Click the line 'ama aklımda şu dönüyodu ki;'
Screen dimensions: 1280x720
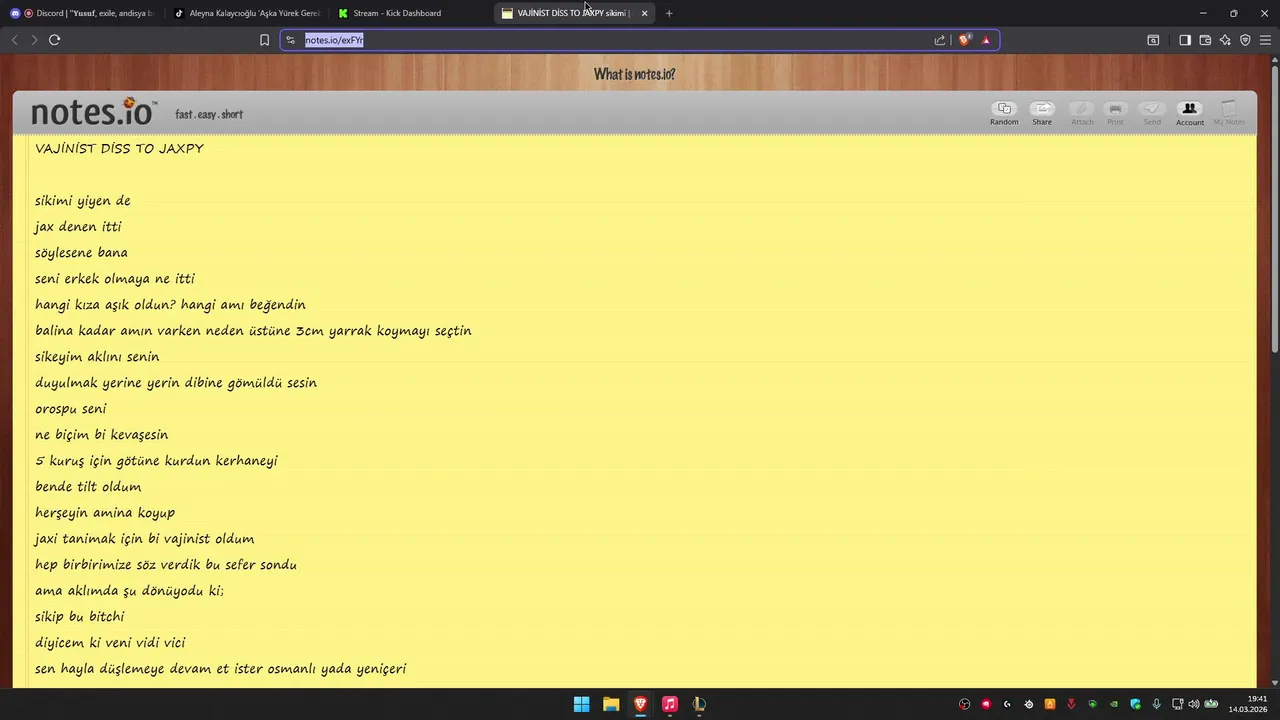129,590
